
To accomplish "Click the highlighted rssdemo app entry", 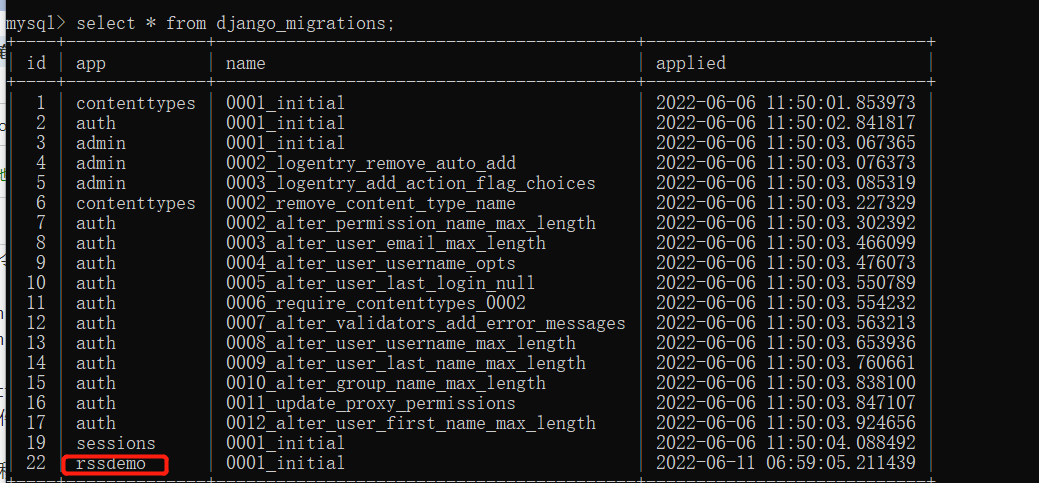I will click(x=115, y=463).
